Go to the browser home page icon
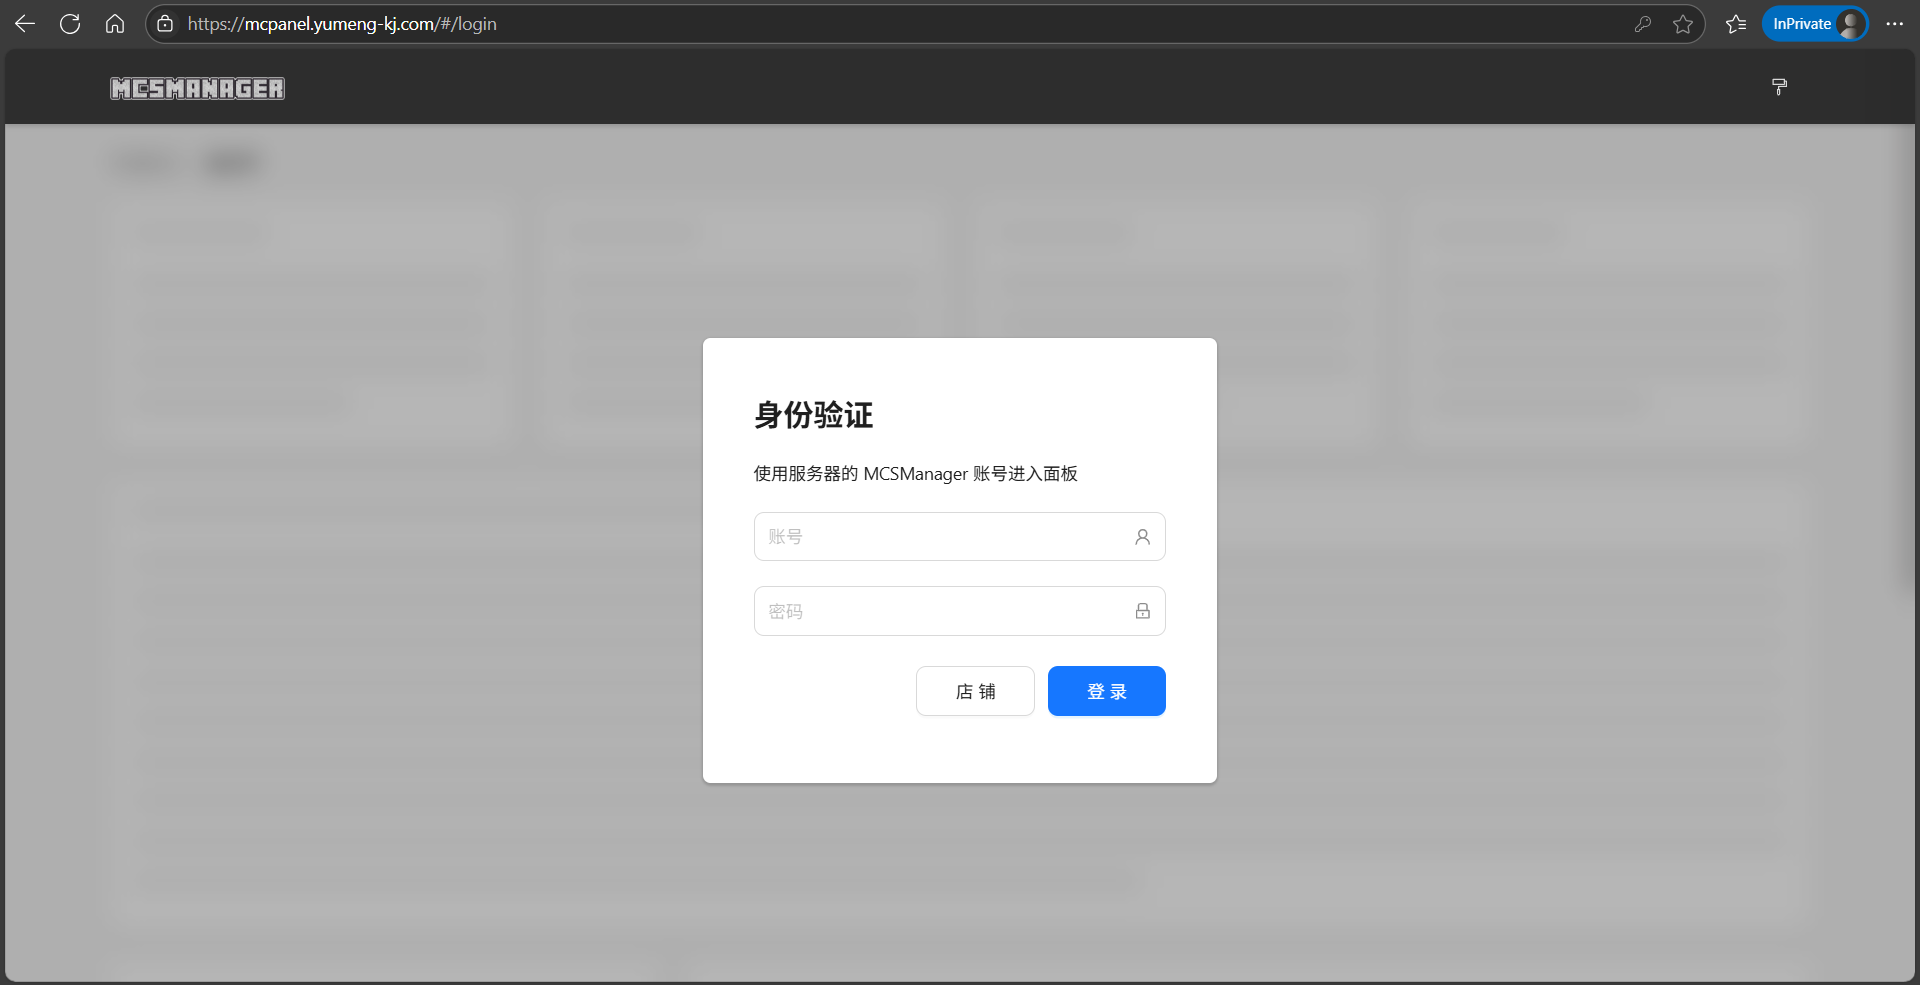 click(x=115, y=24)
